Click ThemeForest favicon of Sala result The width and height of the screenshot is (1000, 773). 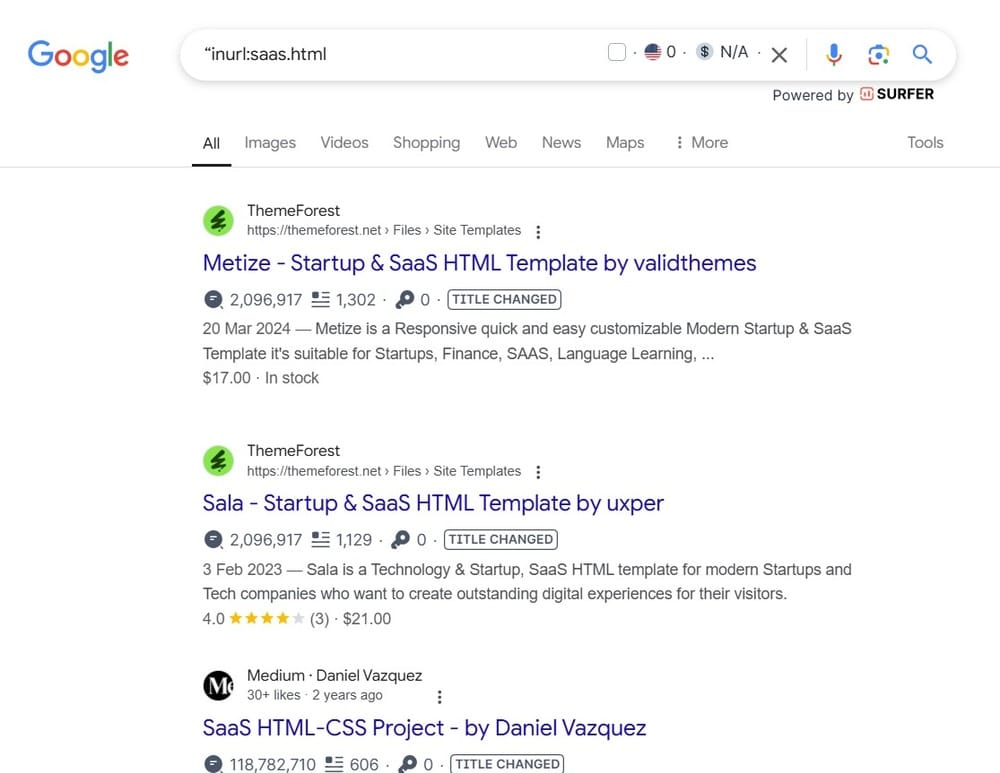pyautogui.click(x=218, y=460)
